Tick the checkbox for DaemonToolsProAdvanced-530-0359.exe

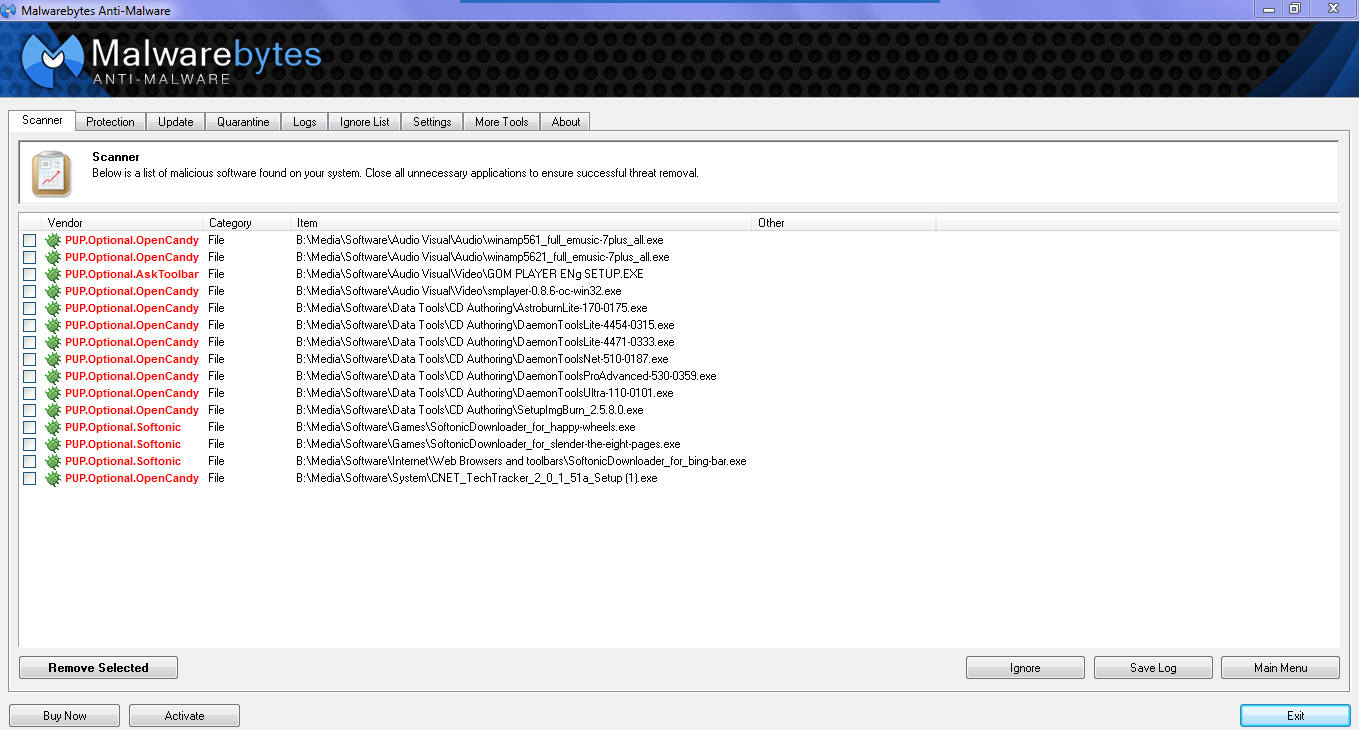click(x=29, y=376)
